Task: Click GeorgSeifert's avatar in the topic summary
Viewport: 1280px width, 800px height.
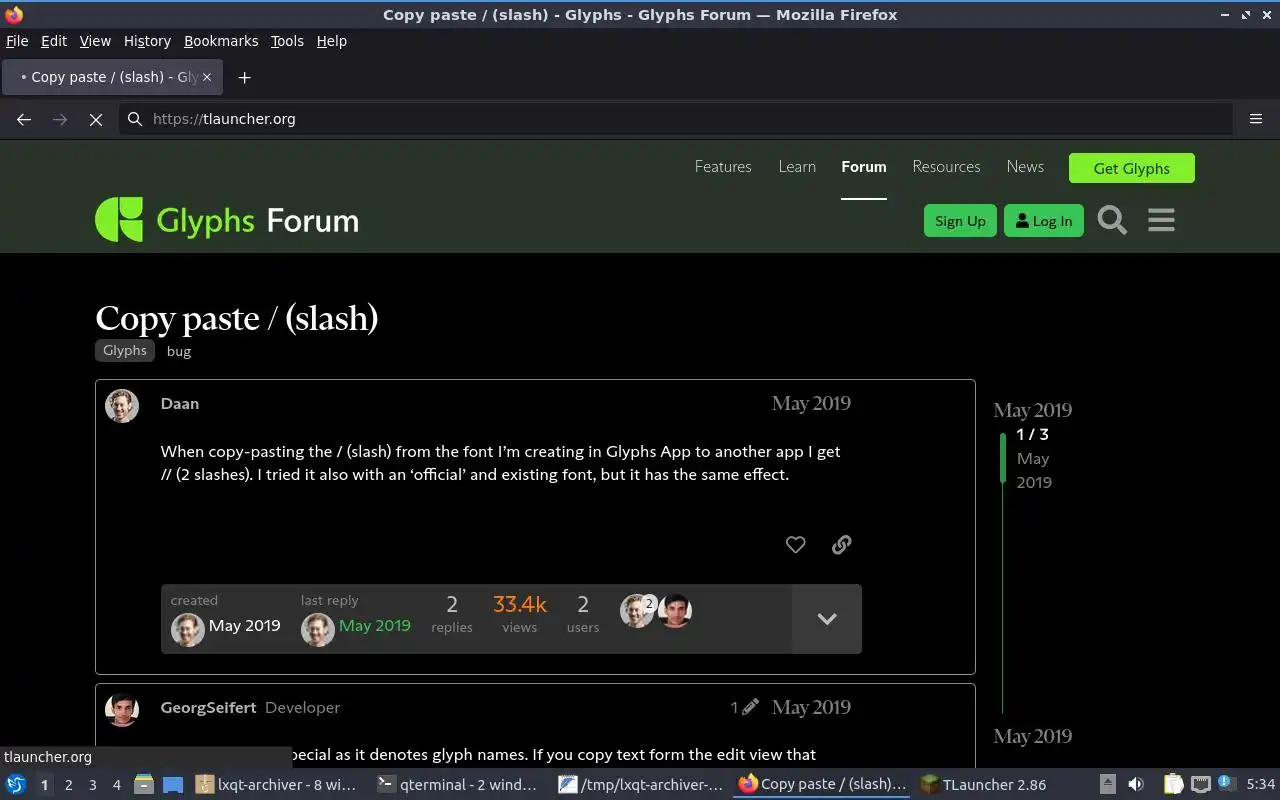Action: tap(675, 611)
